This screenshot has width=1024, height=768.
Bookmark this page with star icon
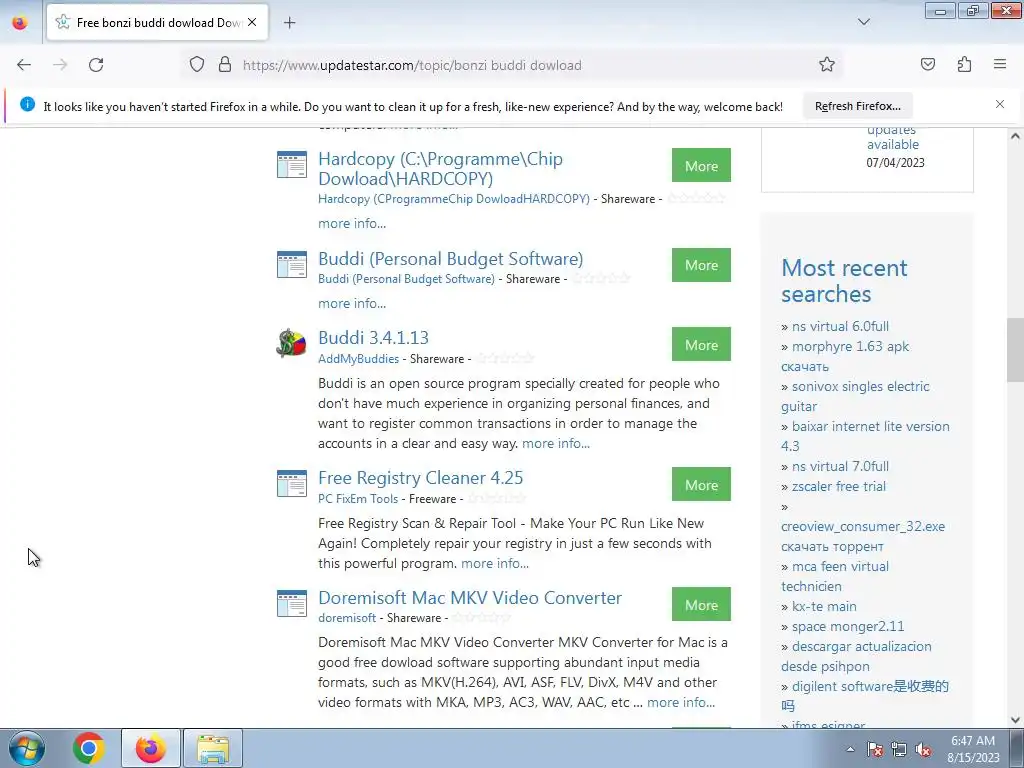[x=827, y=65]
